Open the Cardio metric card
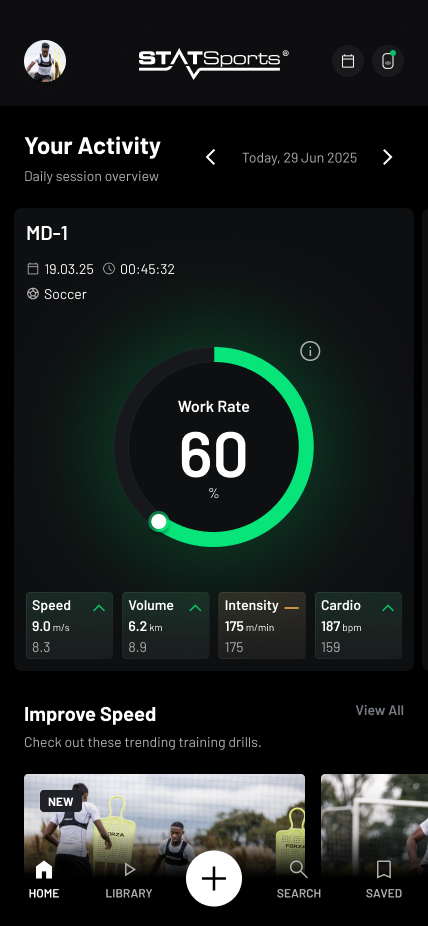428x926 pixels. pyautogui.click(x=358, y=625)
